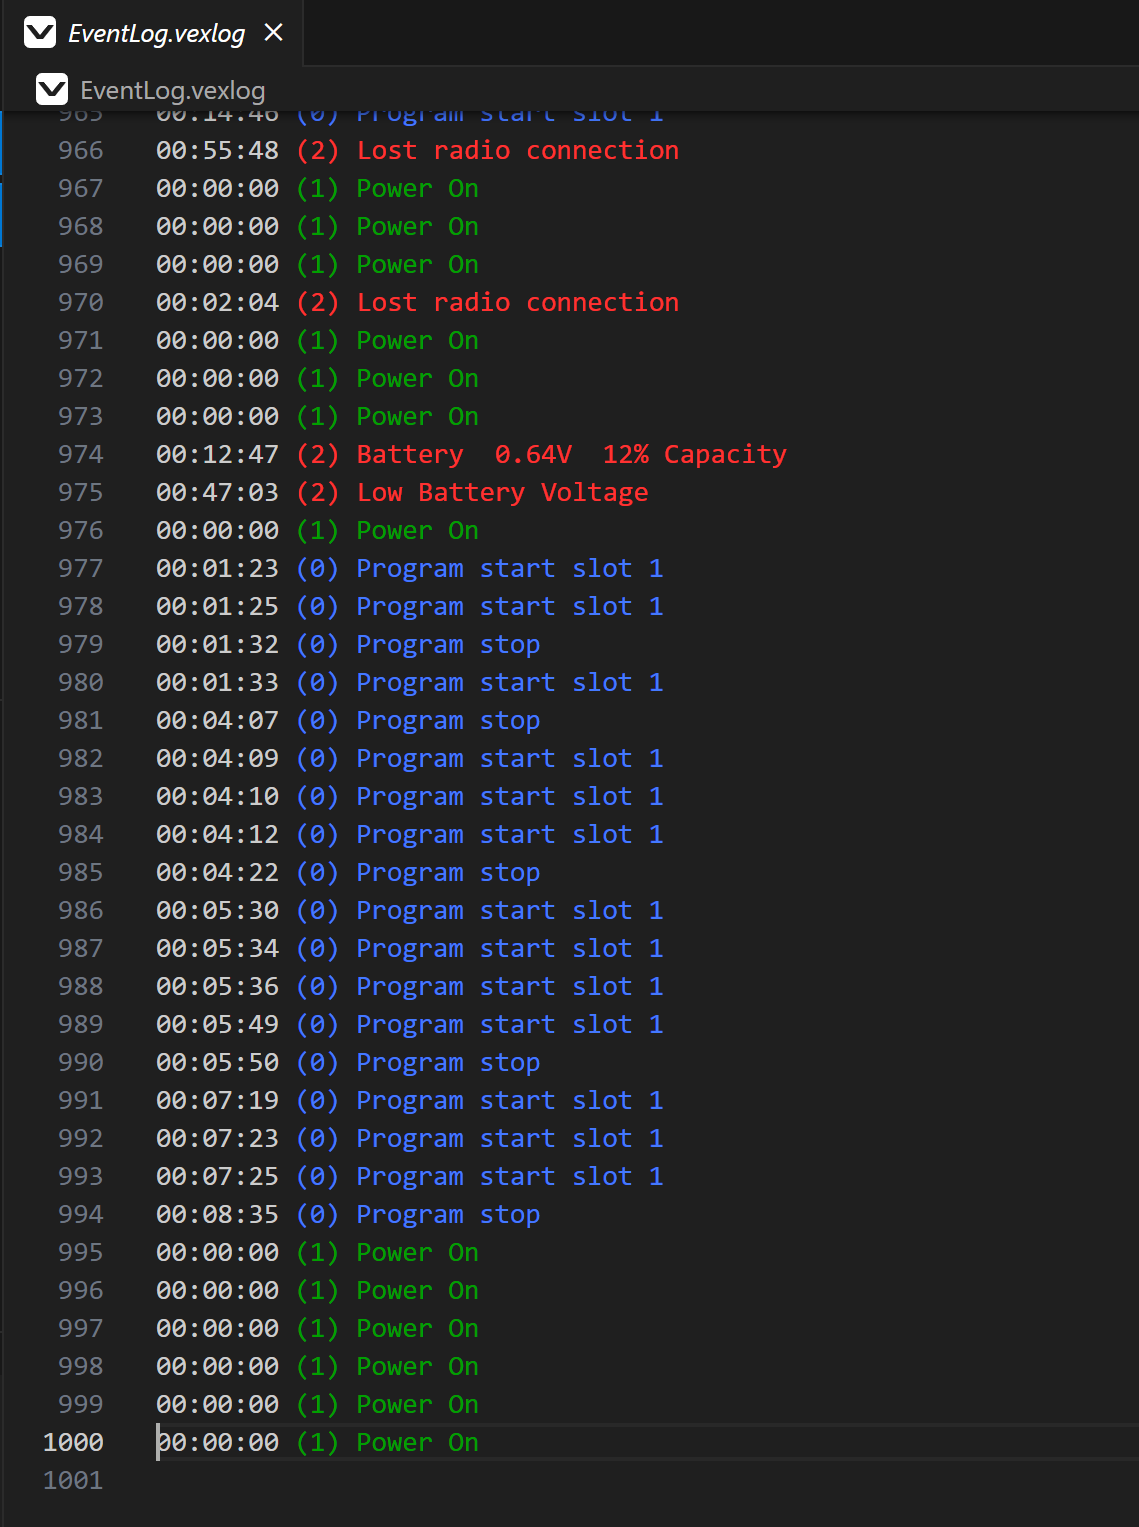Screen dimensions: 1139x1527
Task: Close the EventLog.vexlog tab
Action: click(273, 31)
